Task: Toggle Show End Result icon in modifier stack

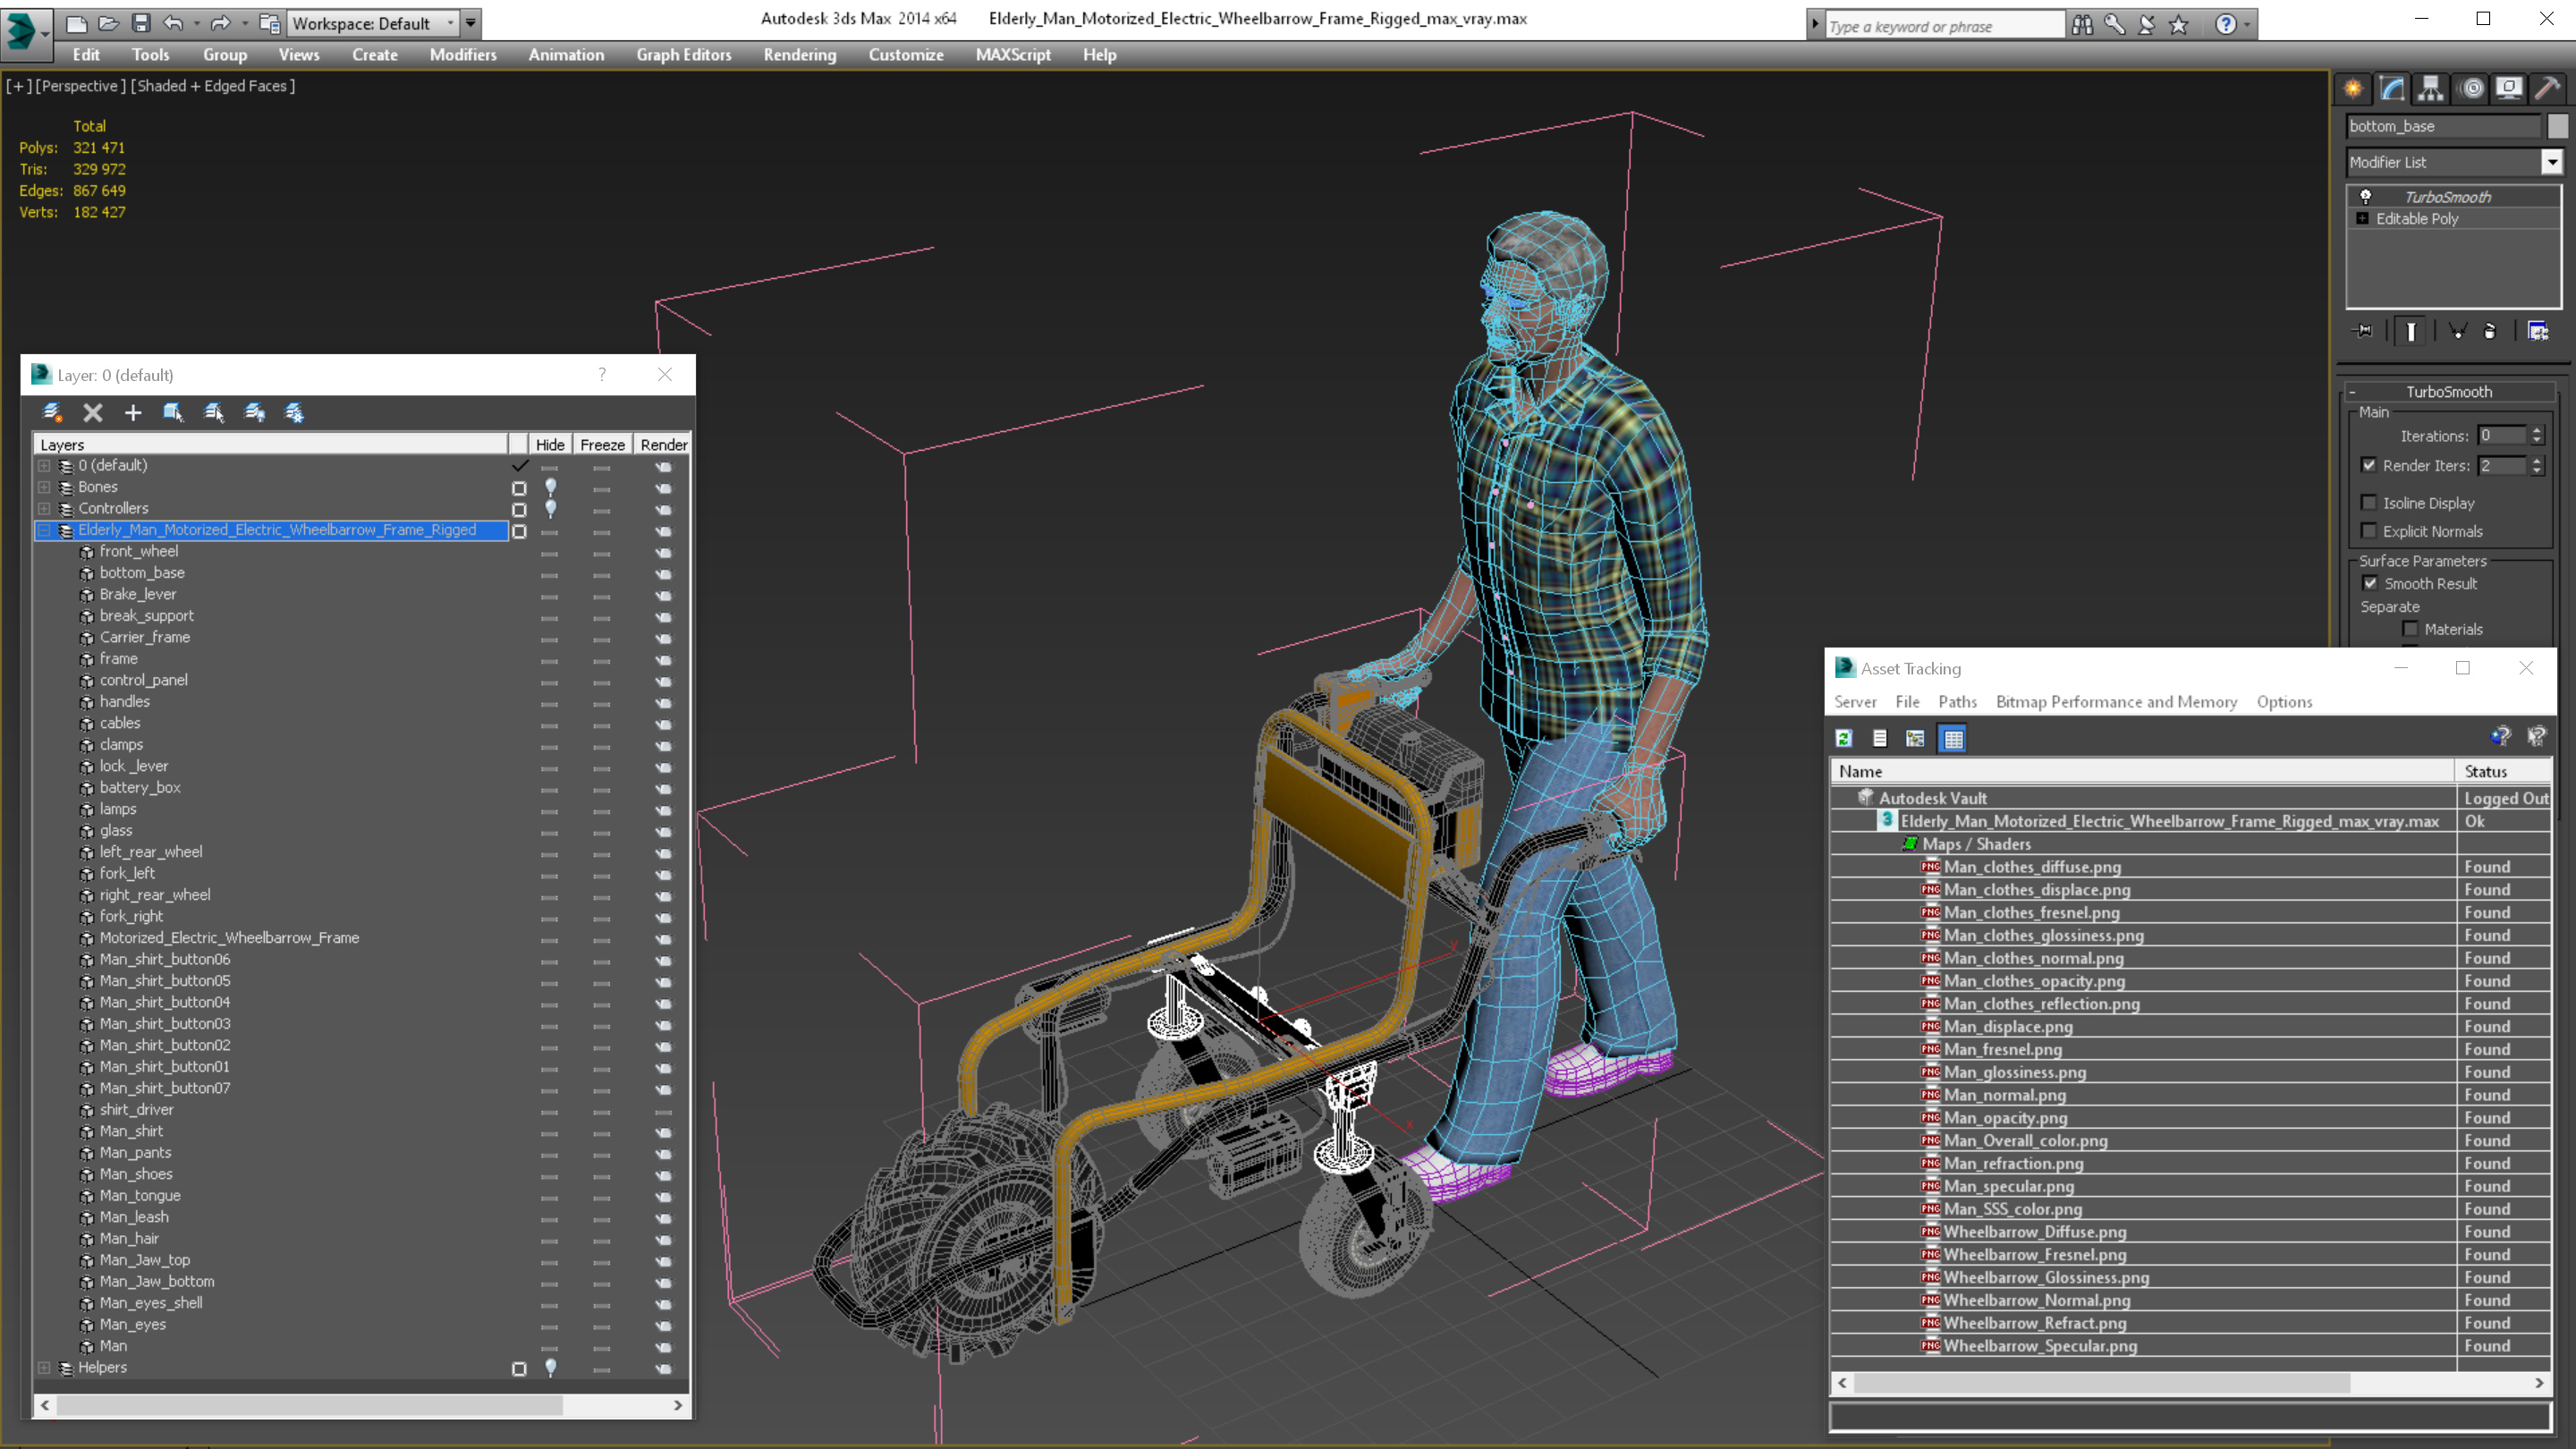Action: click(x=2411, y=331)
